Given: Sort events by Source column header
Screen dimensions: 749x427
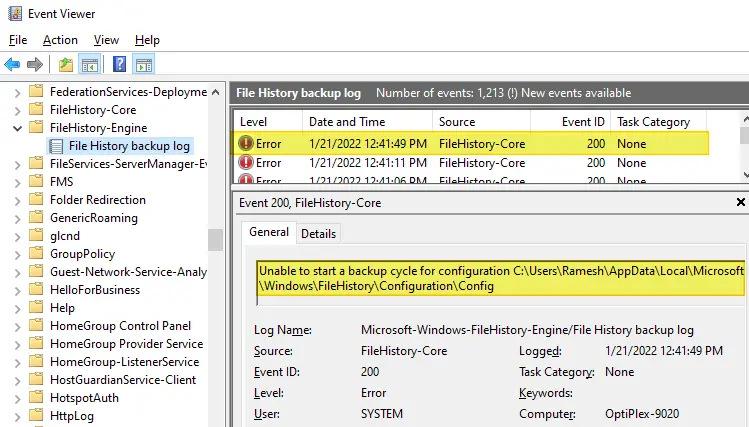Looking at the screenshot, I should click(x=482, y=122).
